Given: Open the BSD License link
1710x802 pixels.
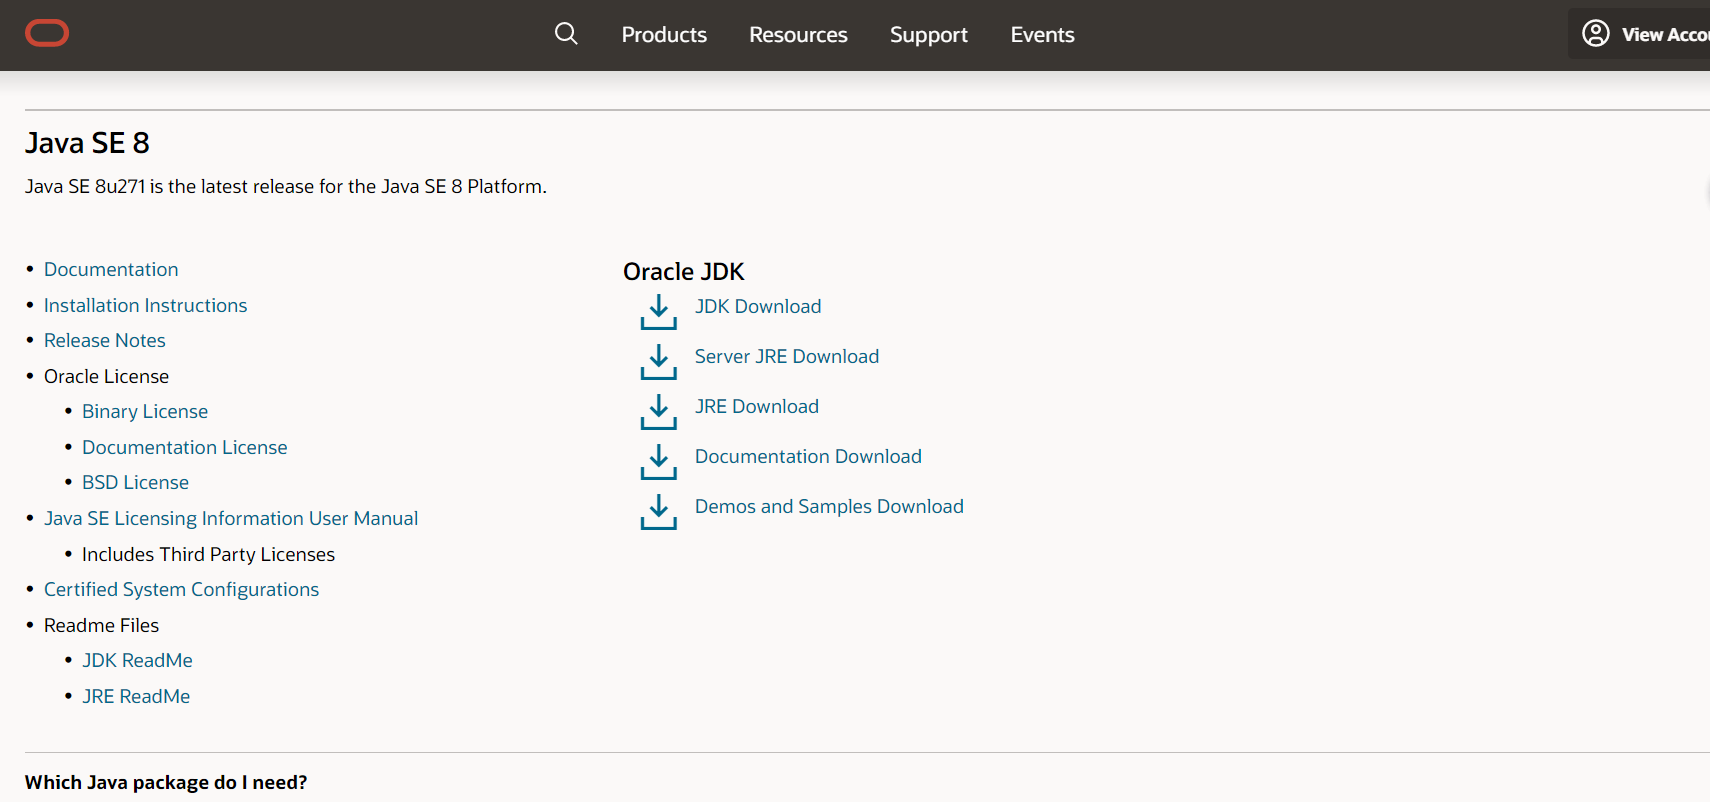Looking at the screenshot, I should (135, 483).
